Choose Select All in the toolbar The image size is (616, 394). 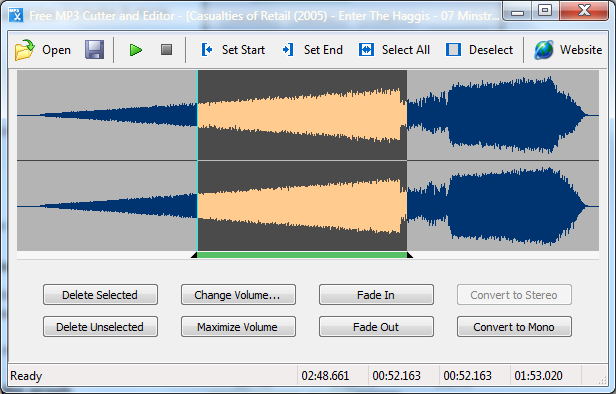click(394, 50)
